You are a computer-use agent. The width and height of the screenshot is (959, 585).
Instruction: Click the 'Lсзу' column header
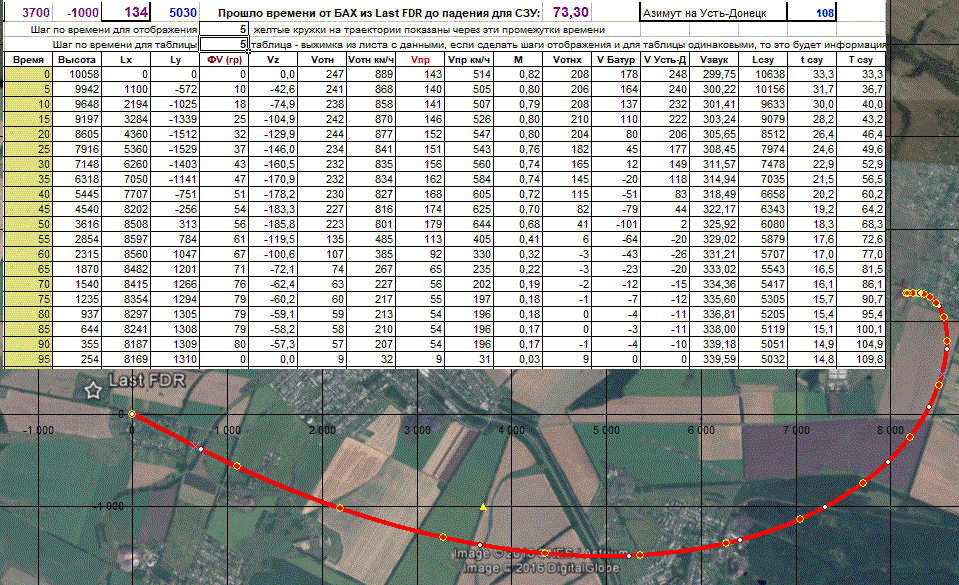point(762,59)
